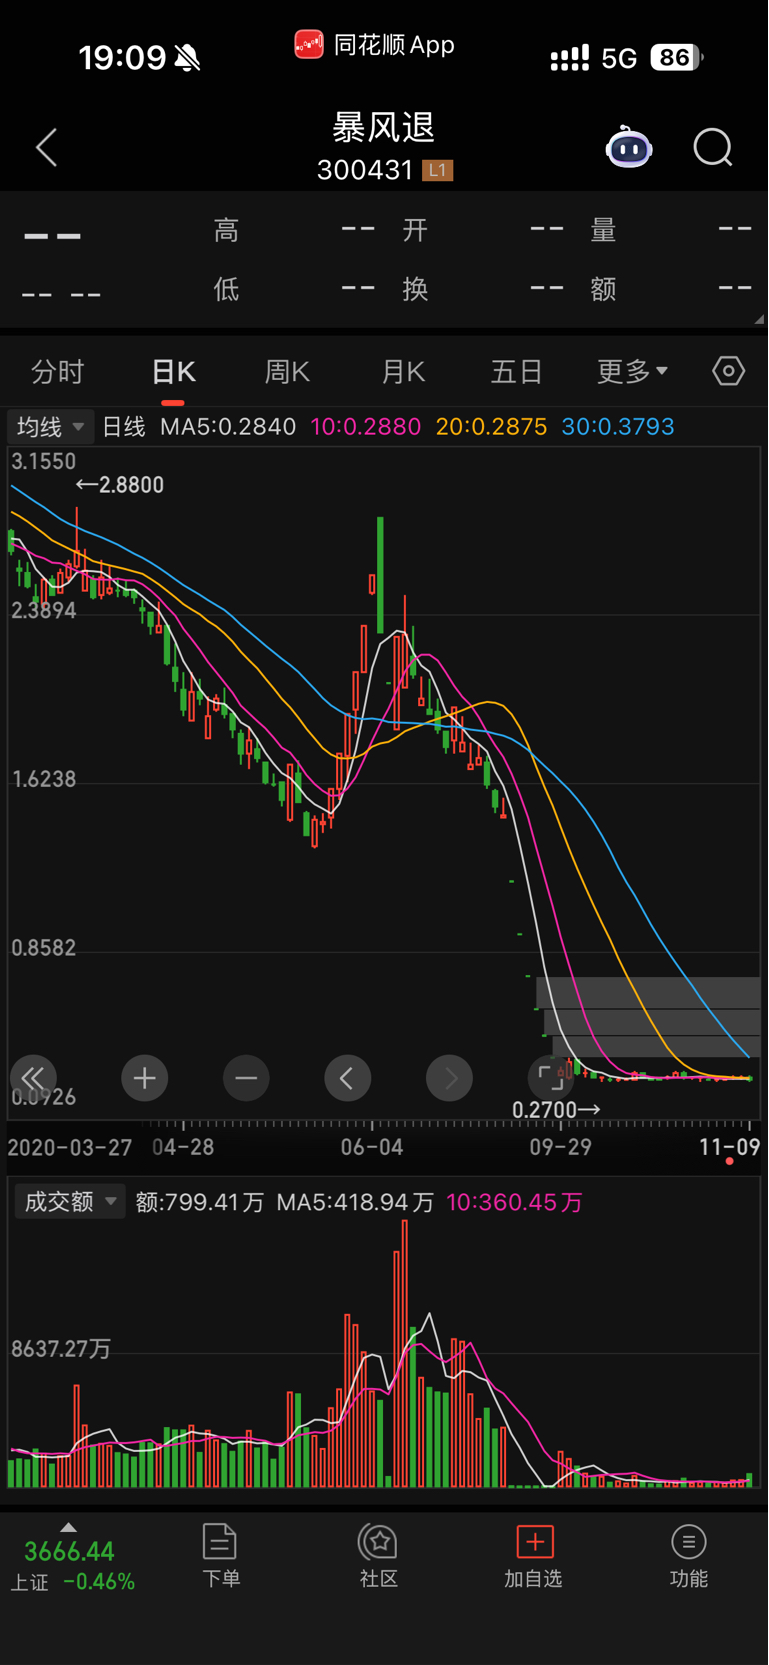Switch to 周K tab
This screenshot has height=1665, width=769.
point(287,372)
